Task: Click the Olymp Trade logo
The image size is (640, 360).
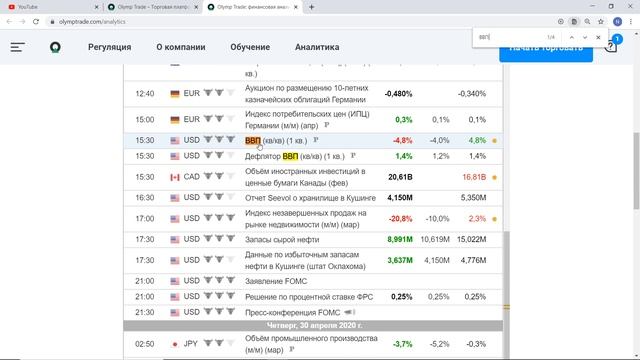Action: pyautogui.click(x=55, y=47)
